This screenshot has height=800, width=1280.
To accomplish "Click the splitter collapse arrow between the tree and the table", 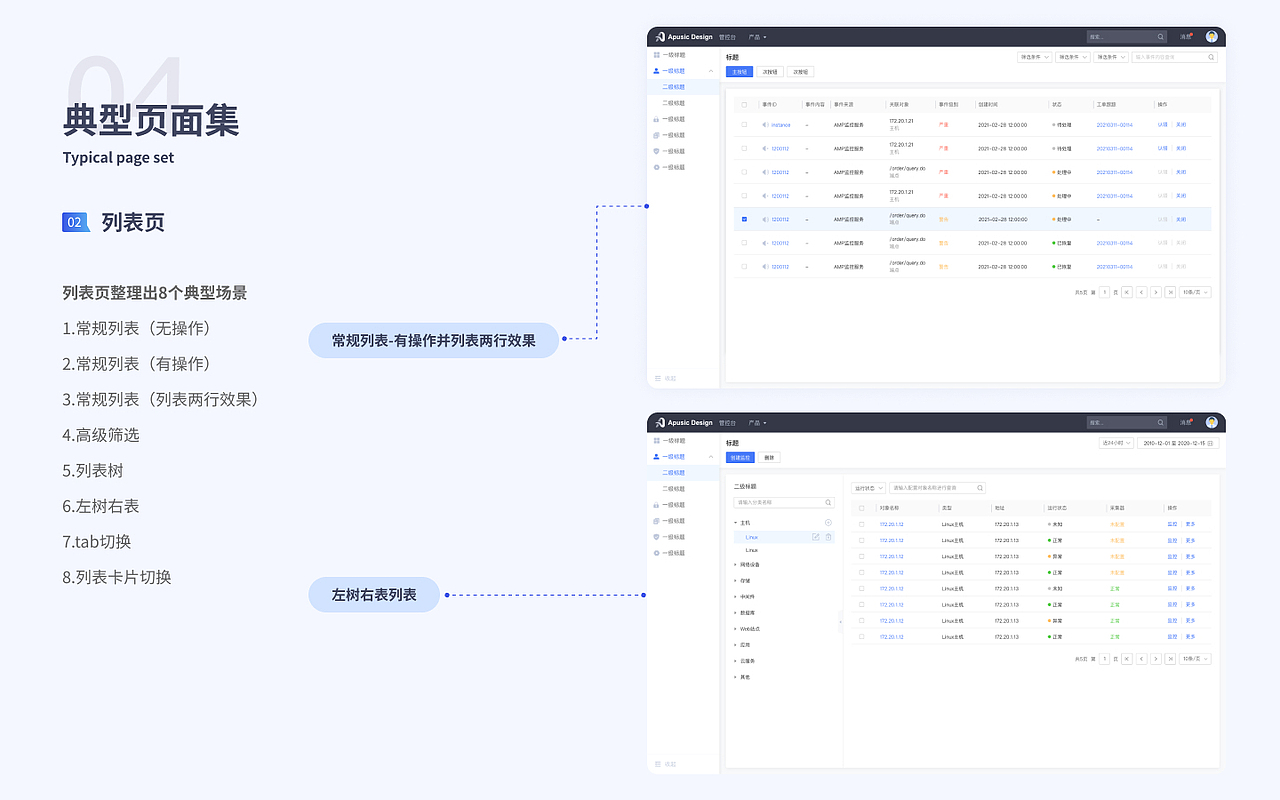I will 841,622.
